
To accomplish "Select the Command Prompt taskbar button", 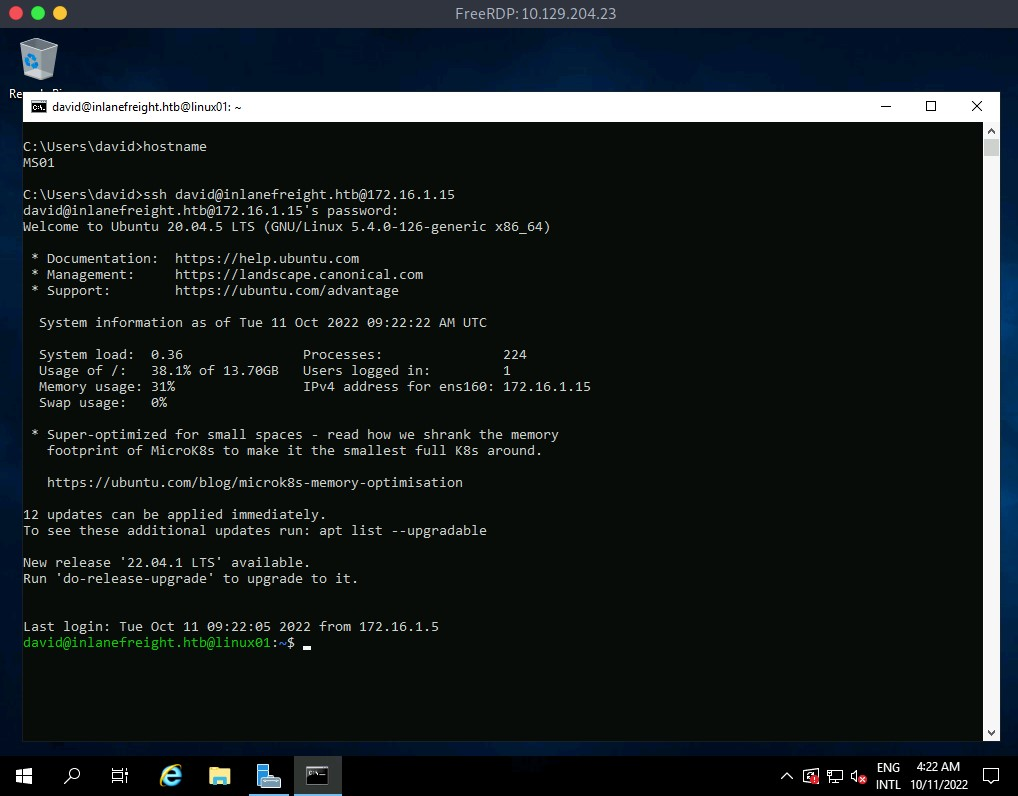I will click(x=317, y=776).
